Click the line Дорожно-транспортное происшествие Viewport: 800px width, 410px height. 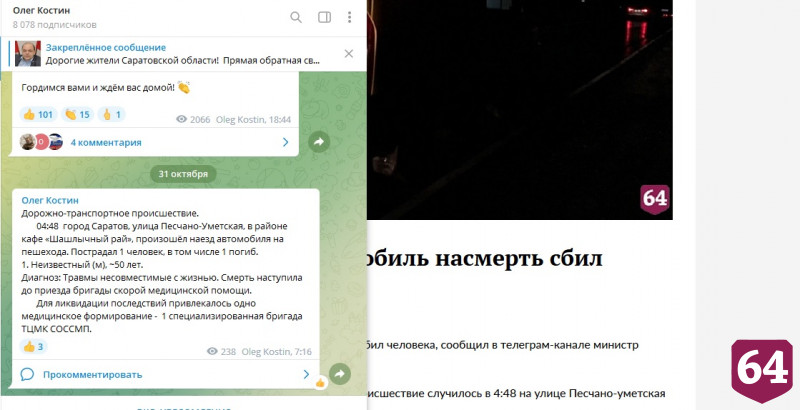pyautogui.click(x=110, y=213)
